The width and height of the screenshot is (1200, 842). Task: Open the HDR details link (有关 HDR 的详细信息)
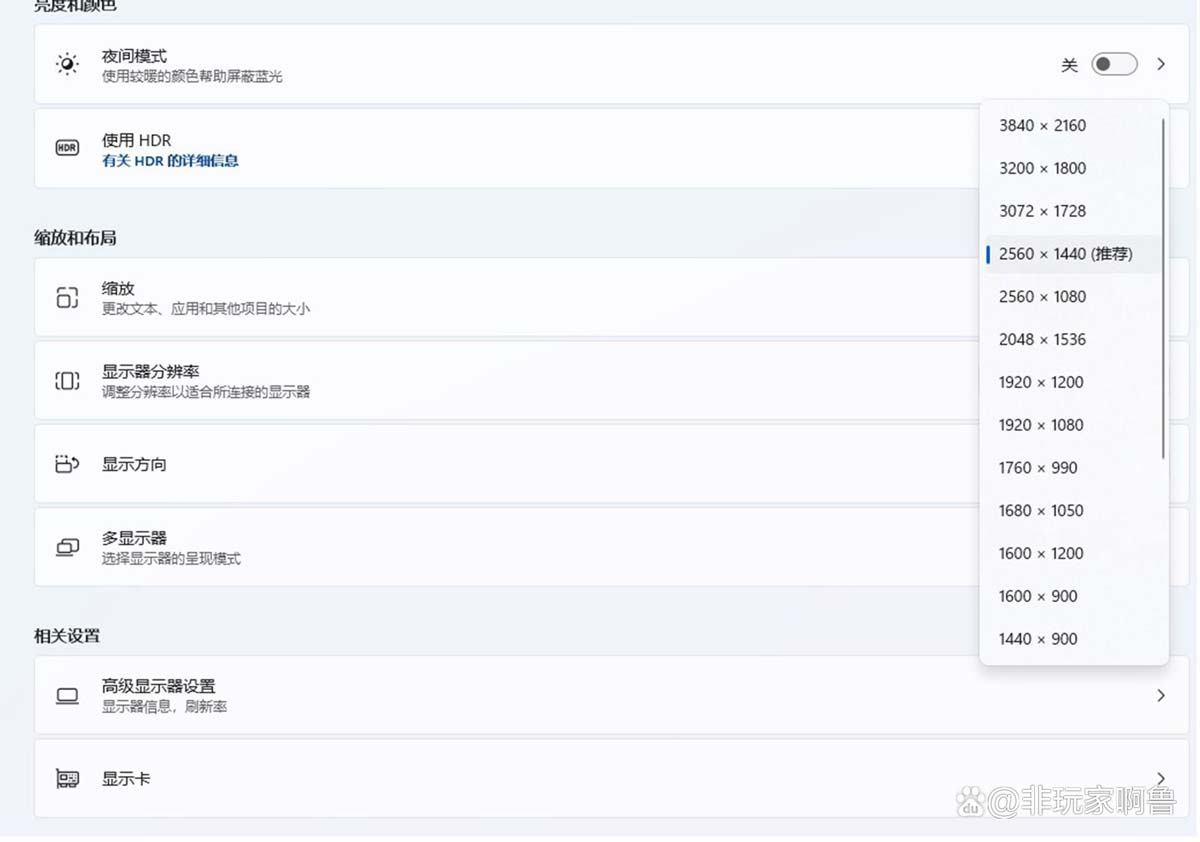coord(170,161)
